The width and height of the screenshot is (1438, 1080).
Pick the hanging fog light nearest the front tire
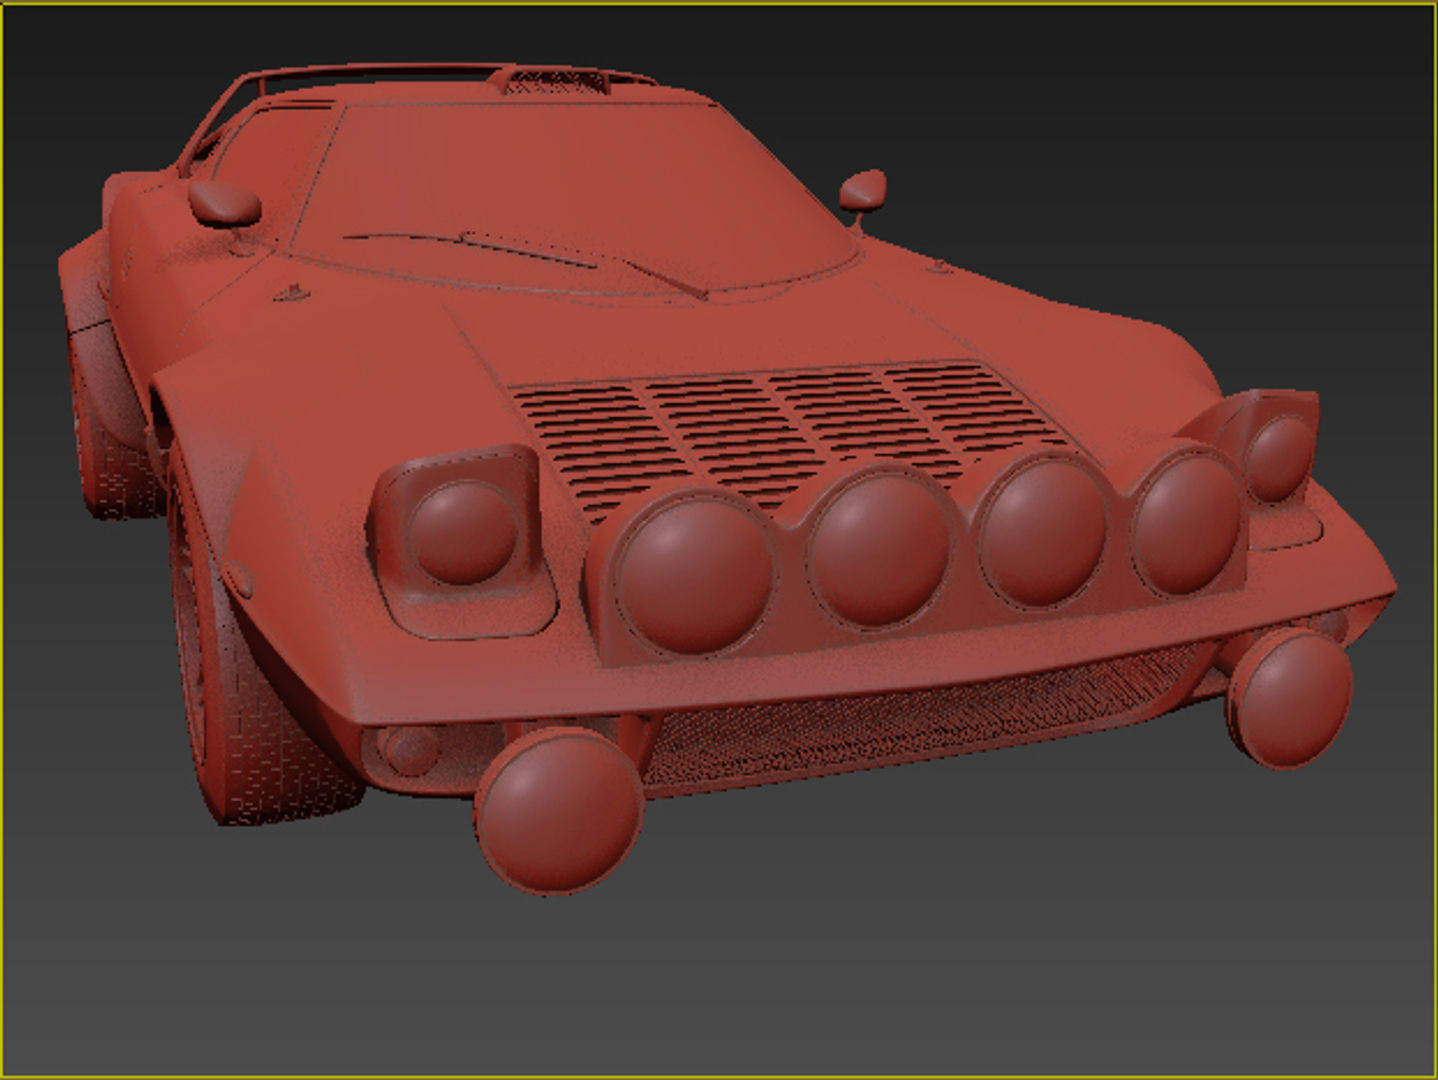pos(559,811)
